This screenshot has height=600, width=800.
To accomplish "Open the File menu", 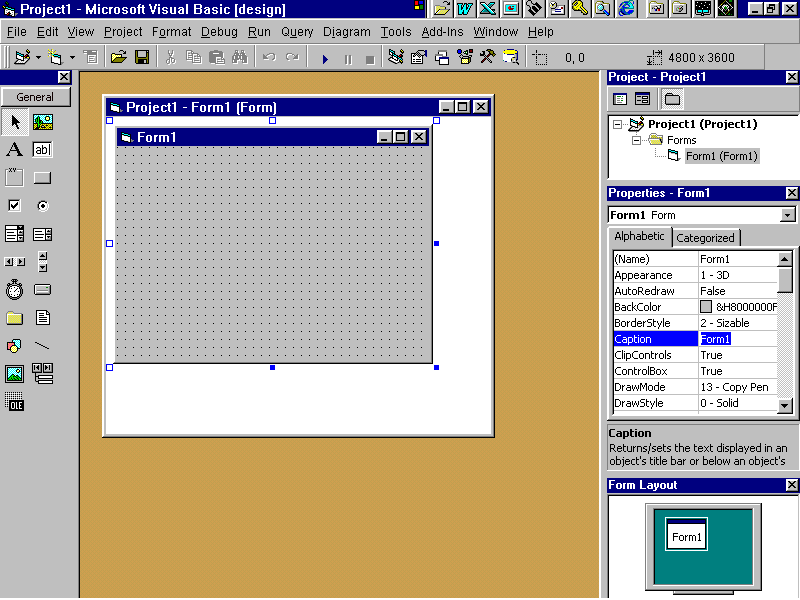I will (x=16, y=32).
